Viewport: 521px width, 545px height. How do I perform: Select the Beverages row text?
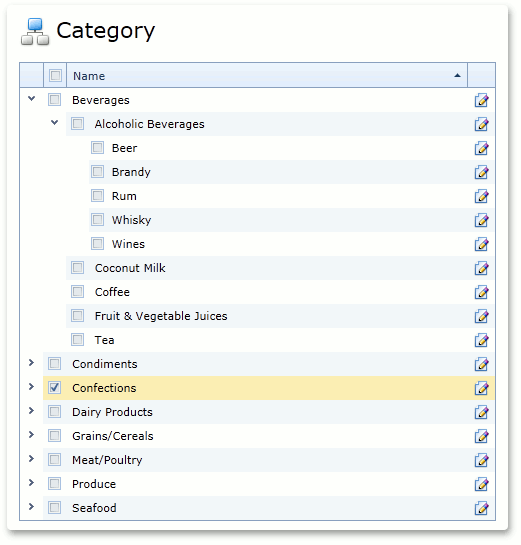[101, 100]
